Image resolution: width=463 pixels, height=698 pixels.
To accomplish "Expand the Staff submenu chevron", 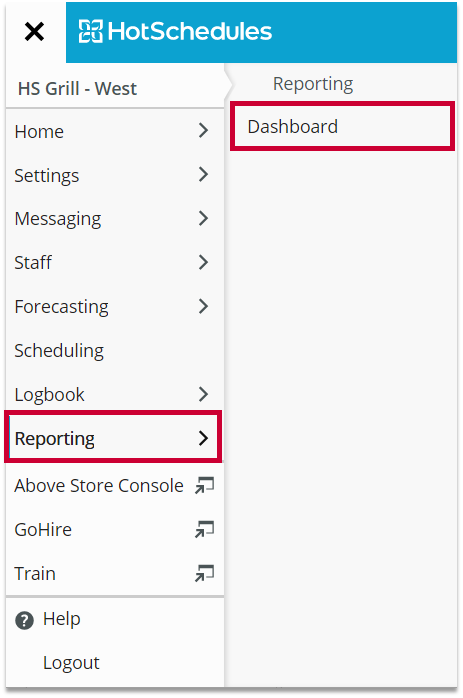I will point(203,262).
